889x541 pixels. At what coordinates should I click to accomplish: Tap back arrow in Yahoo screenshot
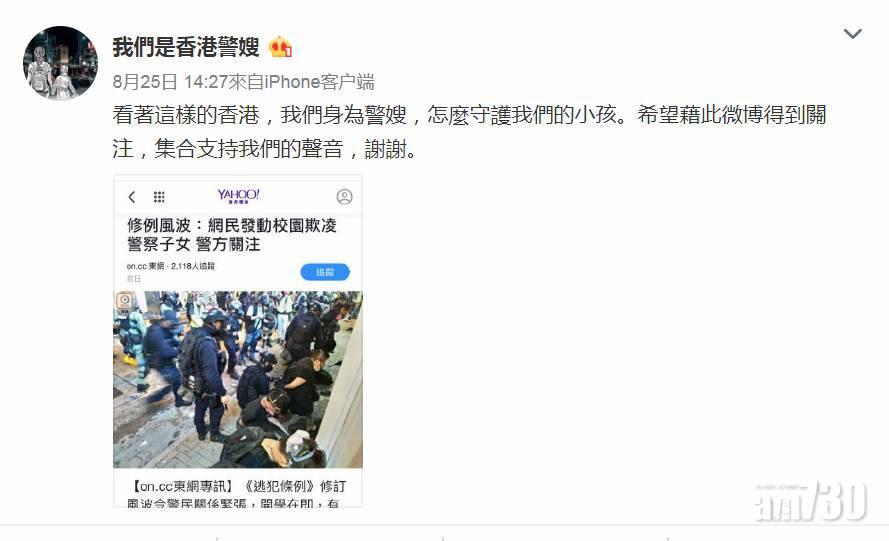tap(132, 197)
